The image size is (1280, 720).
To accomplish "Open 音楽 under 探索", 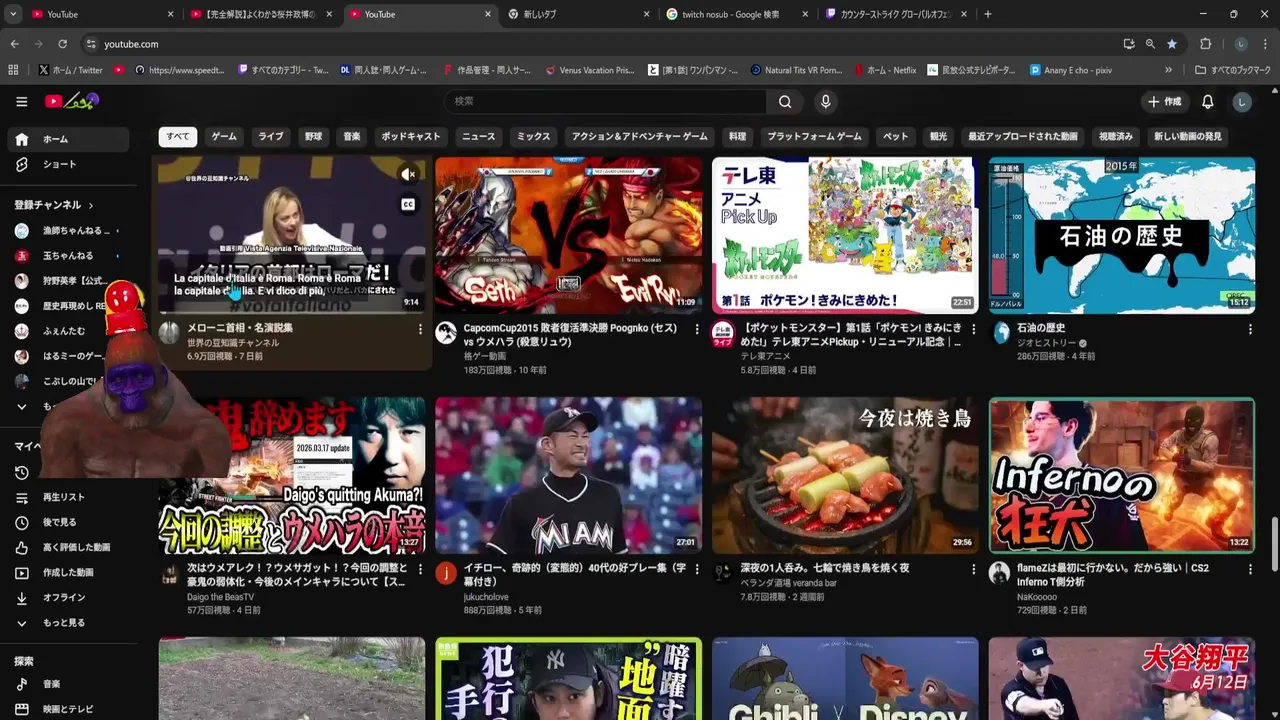I will coord(67,684).
